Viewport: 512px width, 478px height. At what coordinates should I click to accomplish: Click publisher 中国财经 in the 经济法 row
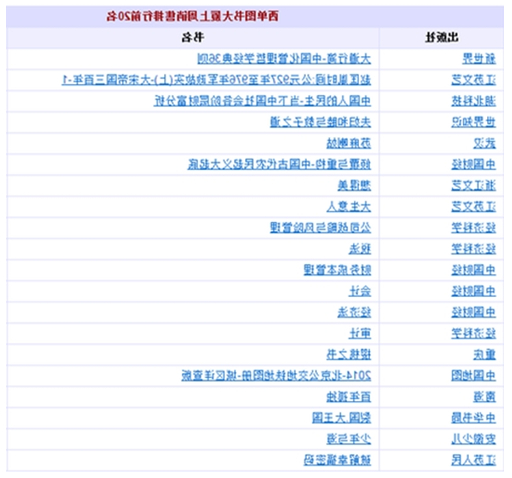coord(474,312)
